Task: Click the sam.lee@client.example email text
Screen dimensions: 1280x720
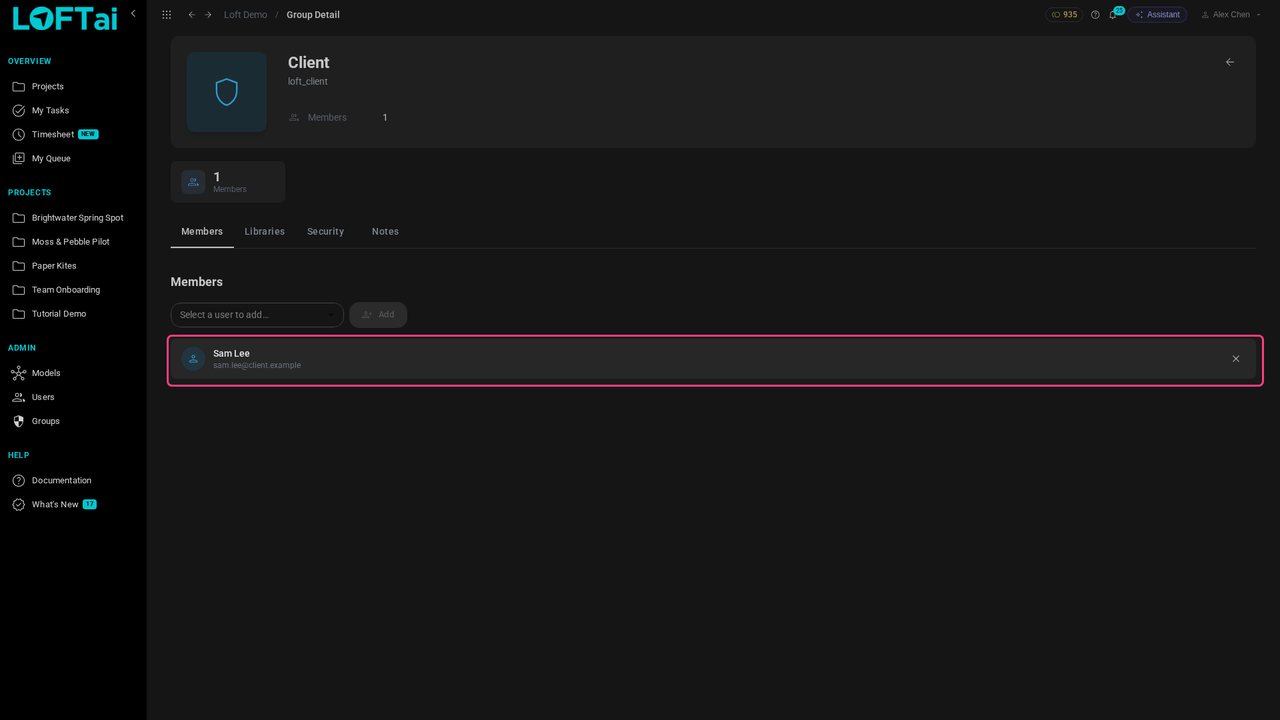Action: tap(257, 366)
